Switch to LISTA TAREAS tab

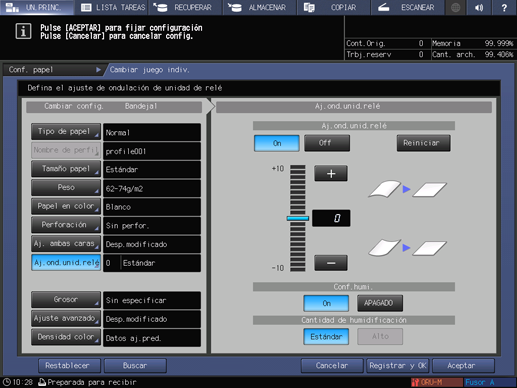(113, 7)
